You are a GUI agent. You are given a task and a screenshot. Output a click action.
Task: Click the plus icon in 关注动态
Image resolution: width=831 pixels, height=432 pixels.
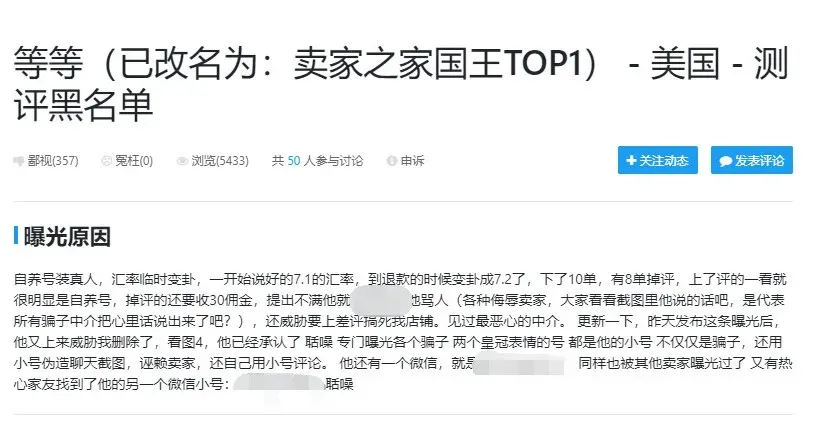[x=631, y=160]
